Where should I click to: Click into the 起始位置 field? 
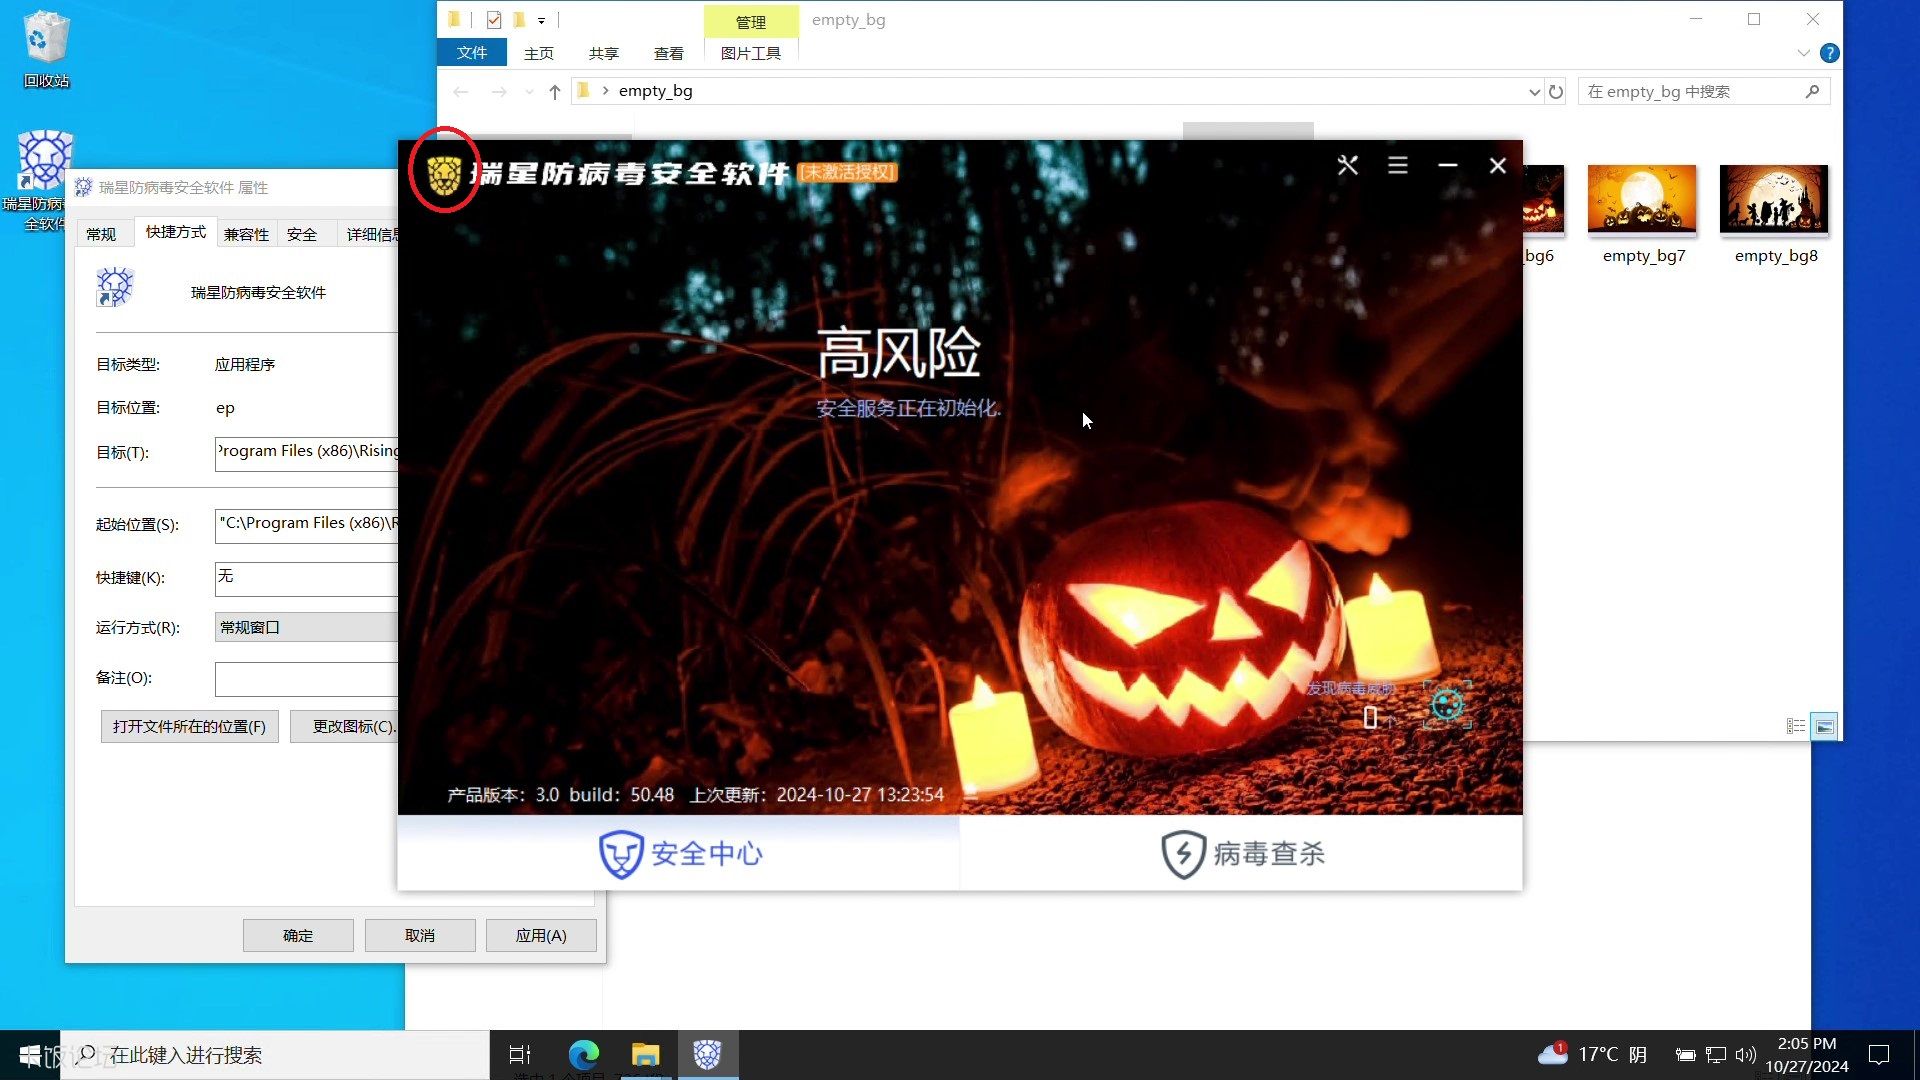coord(307,524)
